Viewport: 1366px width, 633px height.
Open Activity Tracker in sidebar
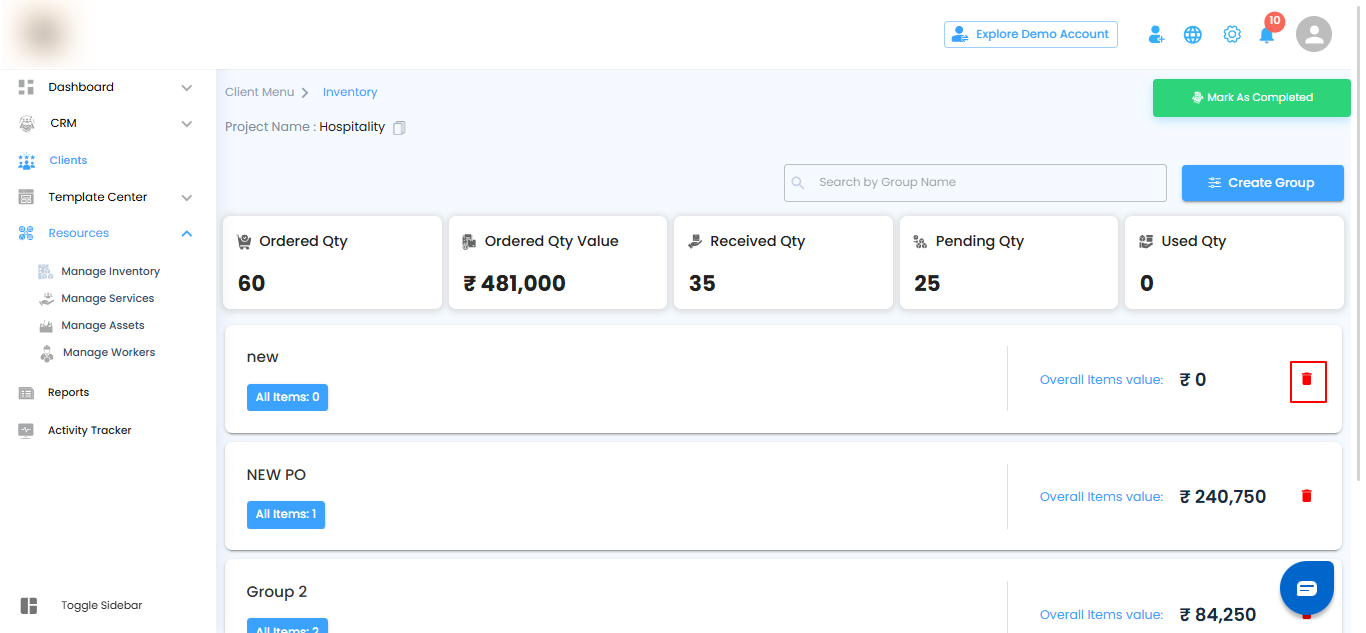click(x=89, y=430)
